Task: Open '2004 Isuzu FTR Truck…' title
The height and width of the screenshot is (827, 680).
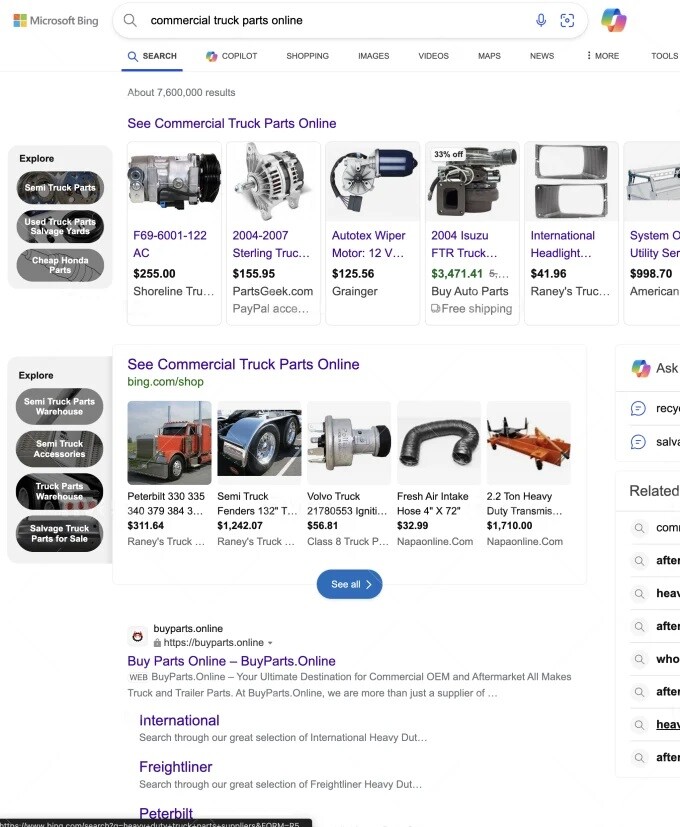Action: click(464, 244)
